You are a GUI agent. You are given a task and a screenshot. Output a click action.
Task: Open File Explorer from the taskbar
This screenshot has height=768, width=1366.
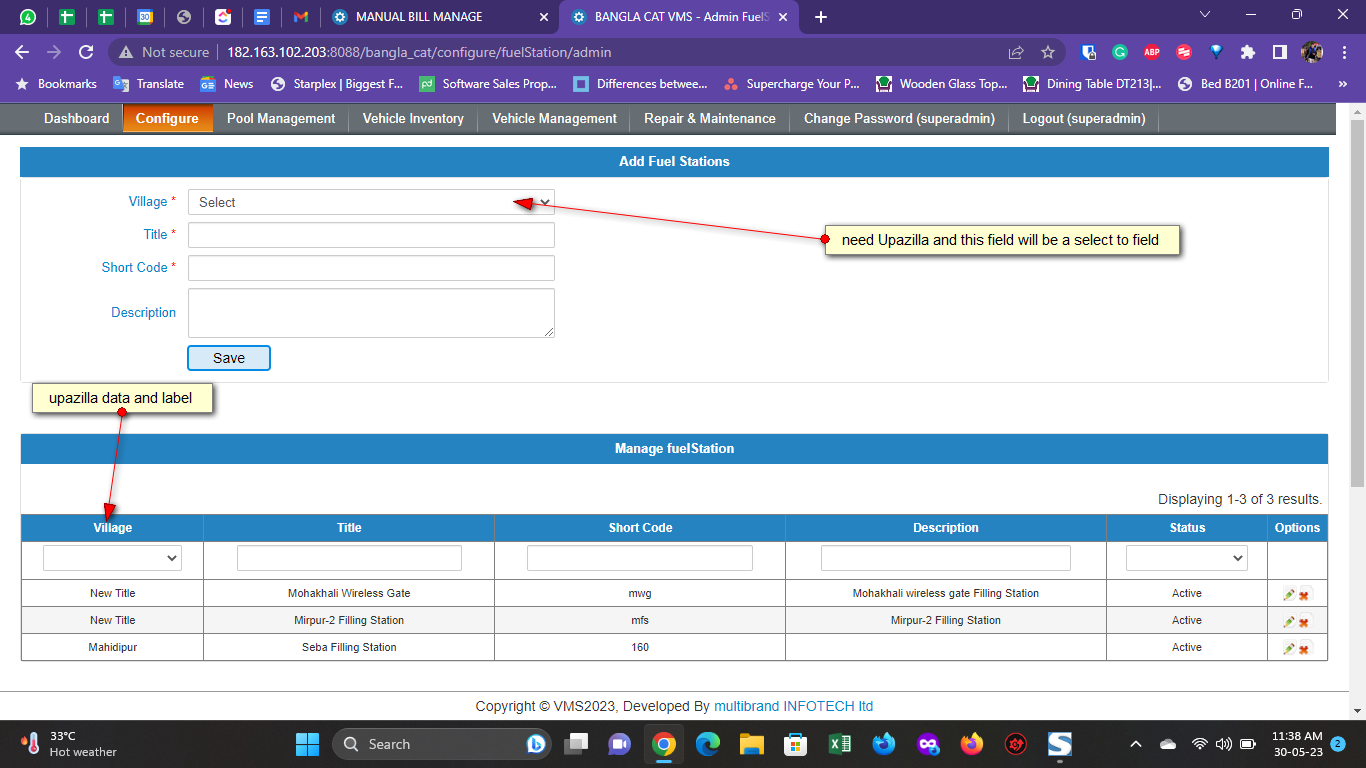(x=751, y=744)
